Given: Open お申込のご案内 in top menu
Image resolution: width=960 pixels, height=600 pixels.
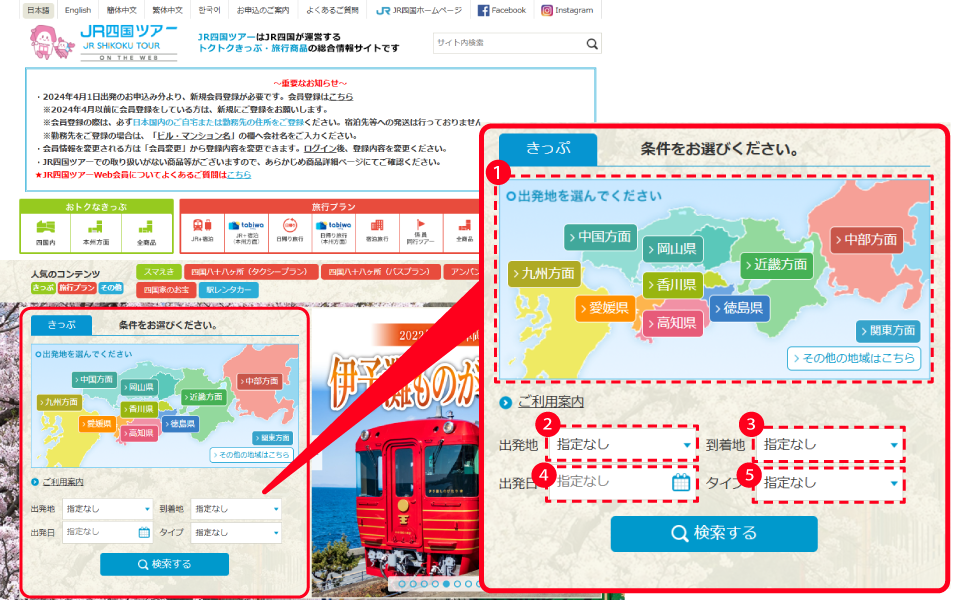Looking at the screenshot, I should tap(263, 10).
